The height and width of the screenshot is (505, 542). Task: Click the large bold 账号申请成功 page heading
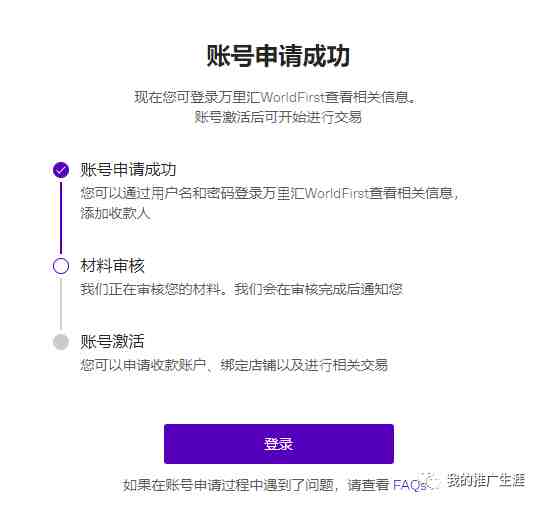[x=278, y=56]
